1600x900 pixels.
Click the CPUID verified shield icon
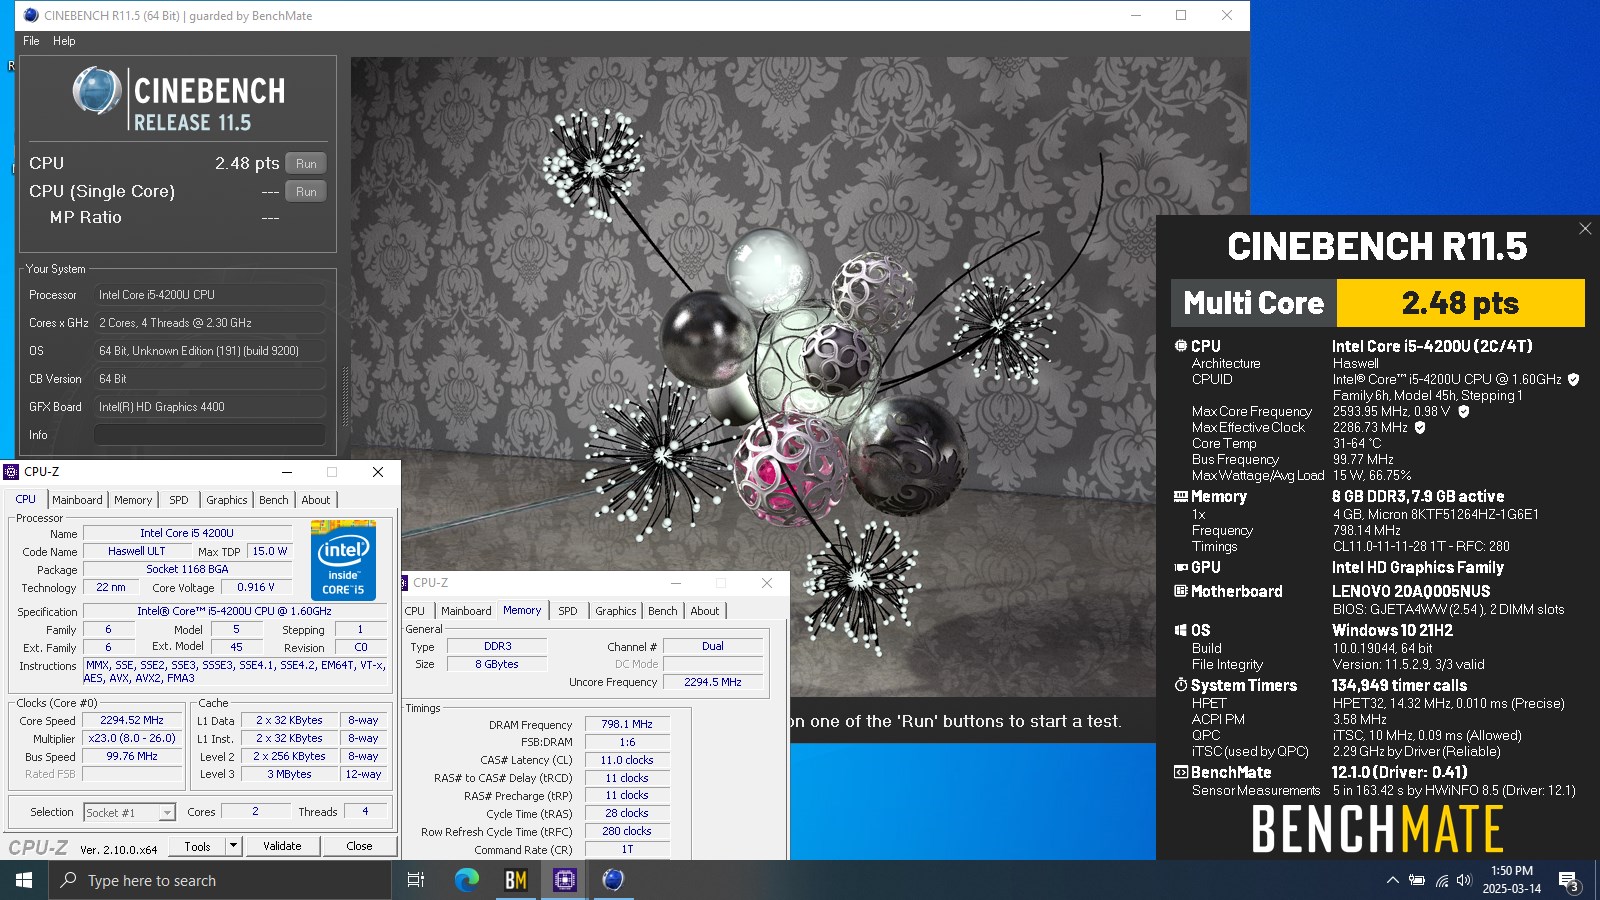click(1573, 380)
